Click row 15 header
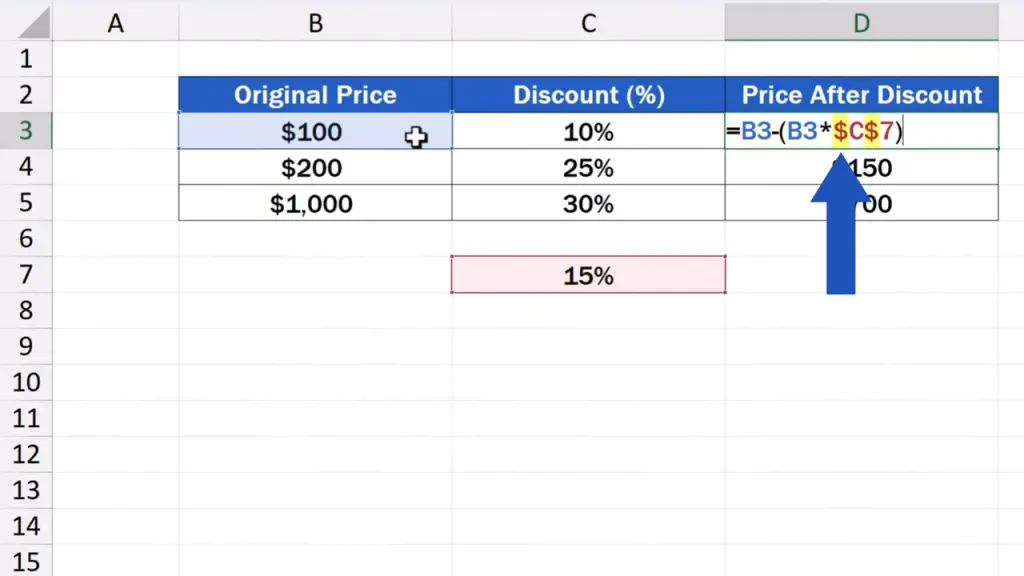Viewport: 1024px width, 576px height. click(x=25, y=560)
